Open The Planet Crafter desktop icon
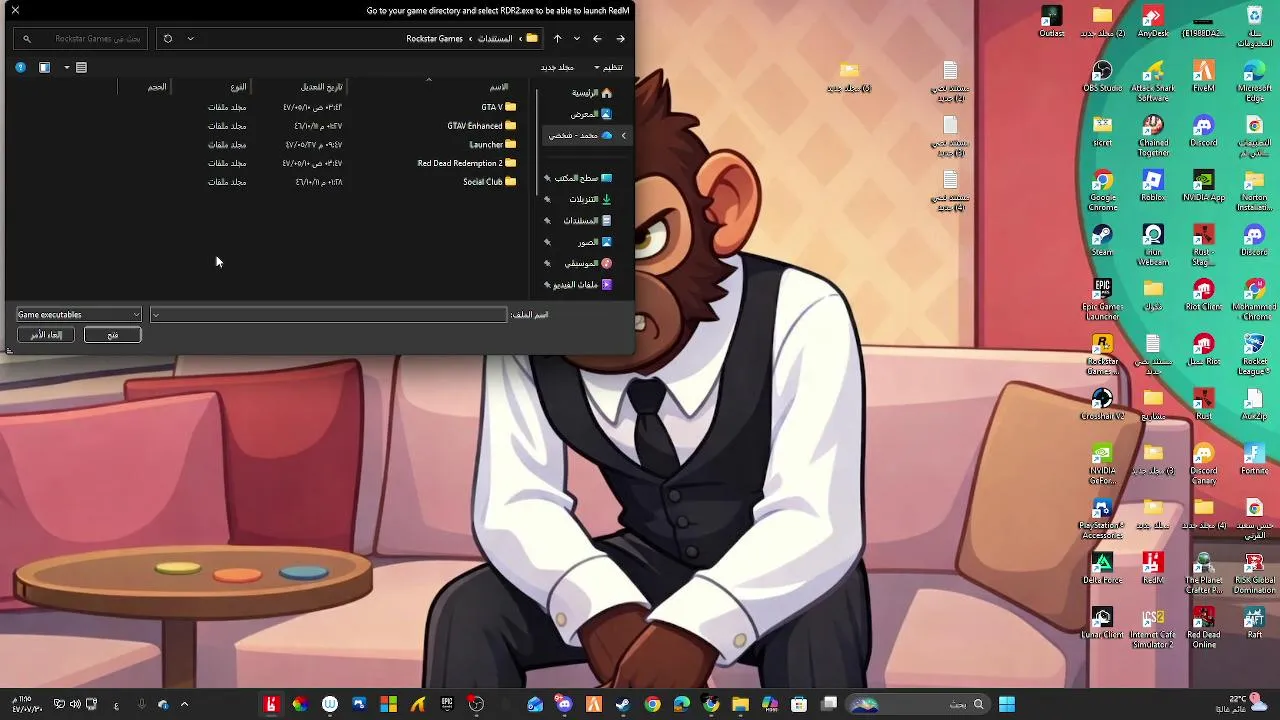Viewport: 1280px width, 720px height. [1203, 574]
